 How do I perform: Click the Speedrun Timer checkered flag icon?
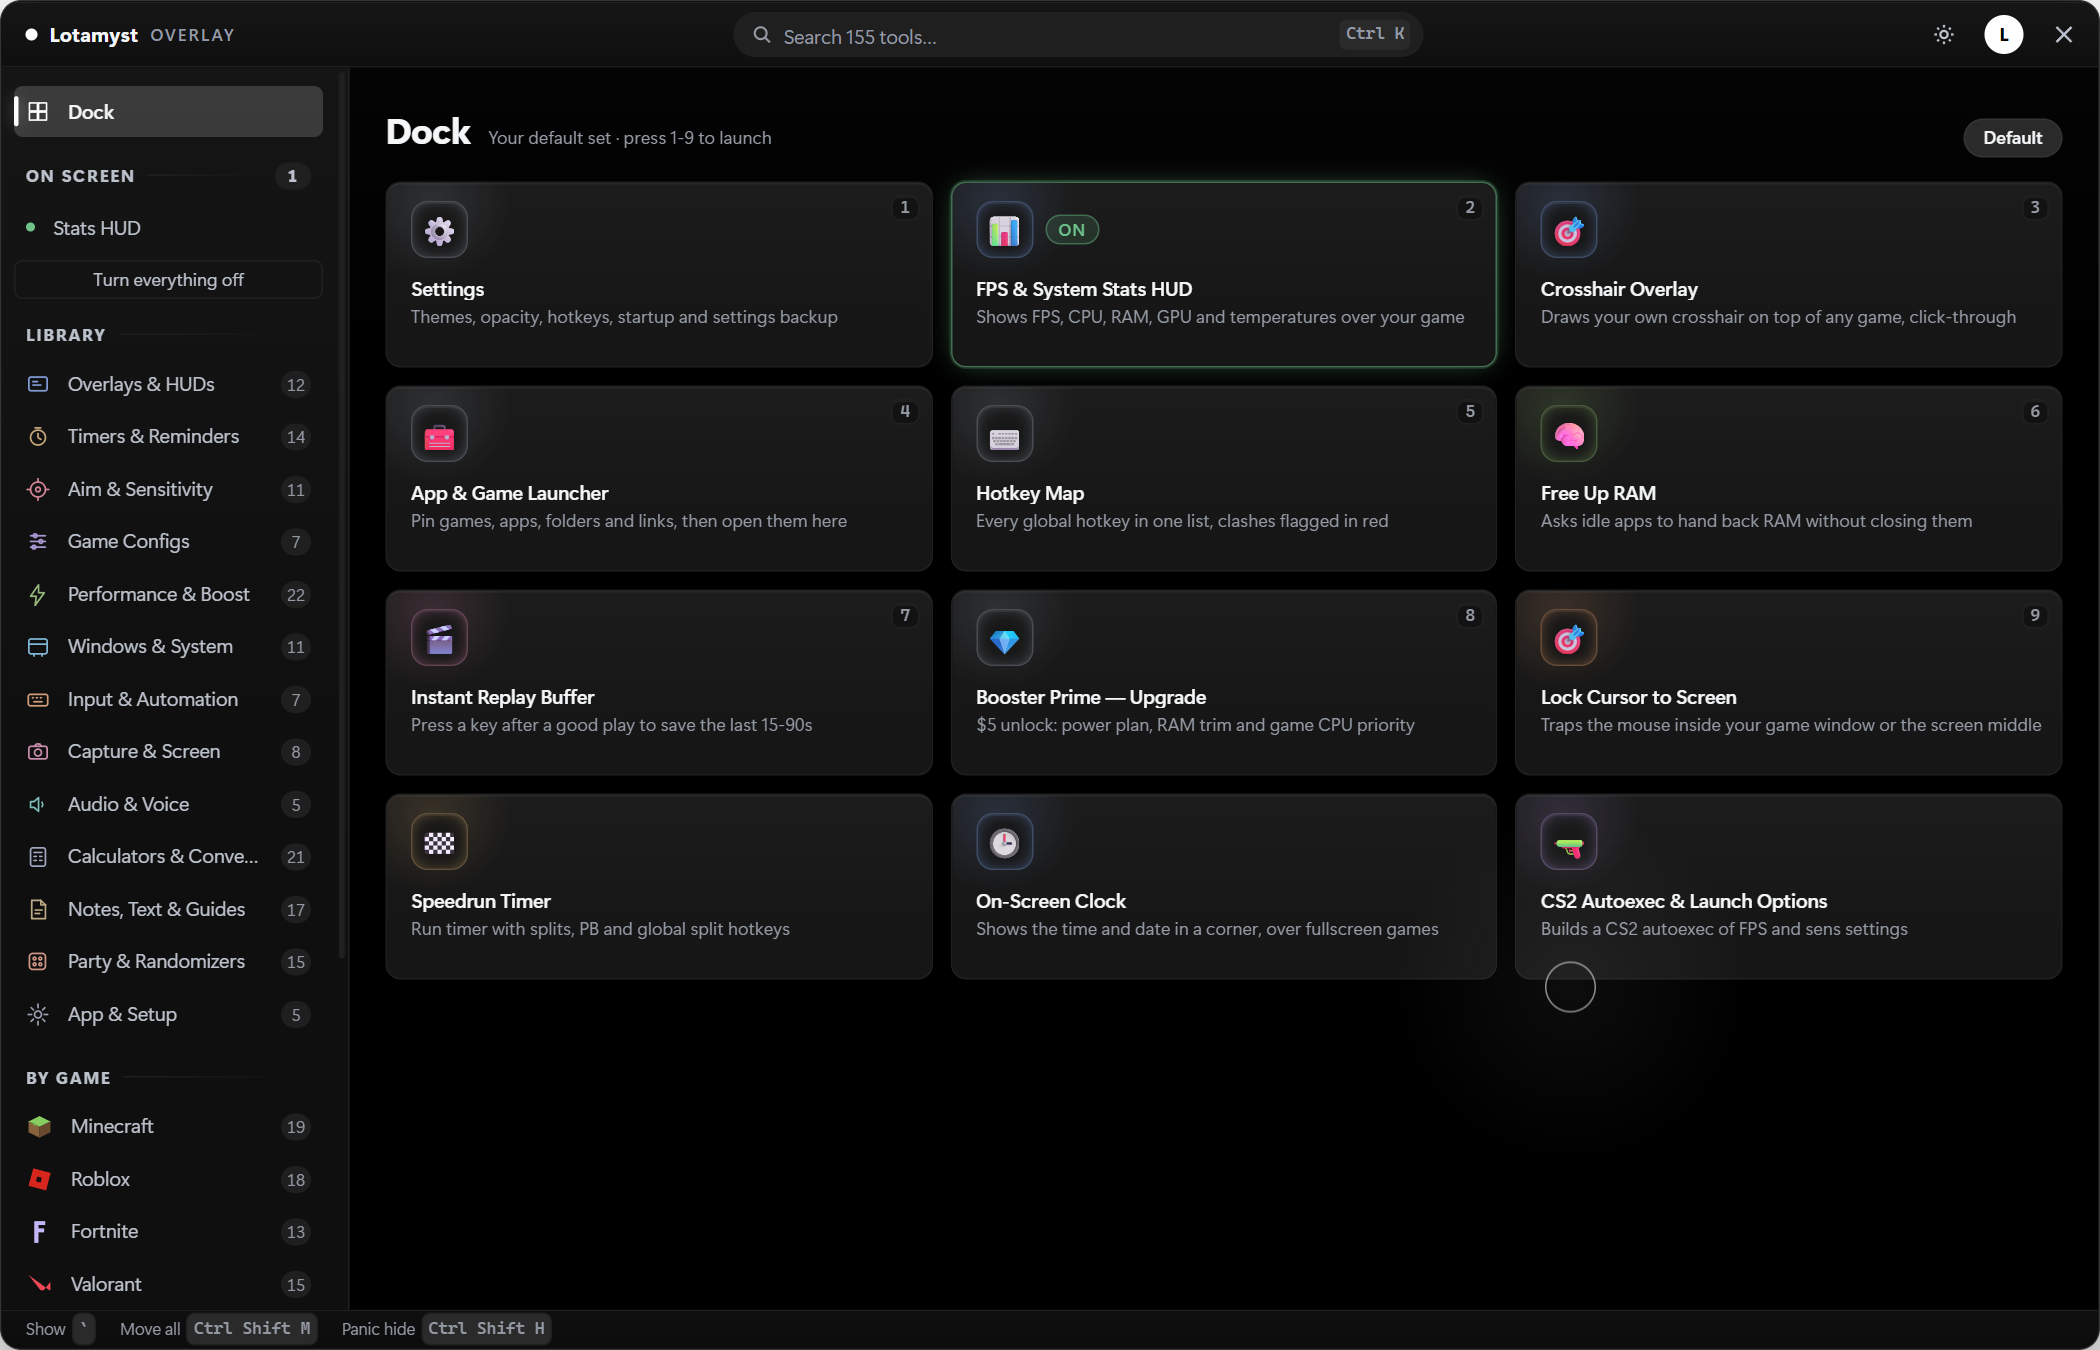[439, 843]
